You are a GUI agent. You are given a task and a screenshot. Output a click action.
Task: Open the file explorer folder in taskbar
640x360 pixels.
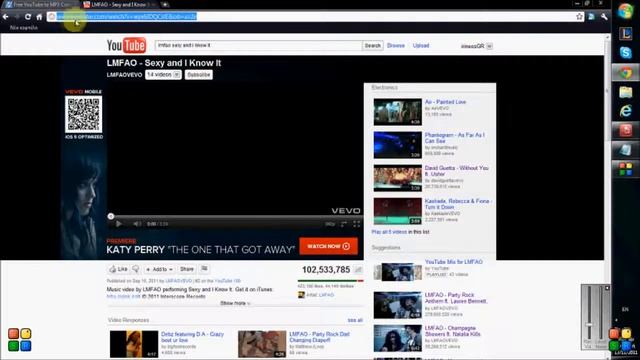pos(625,92)
